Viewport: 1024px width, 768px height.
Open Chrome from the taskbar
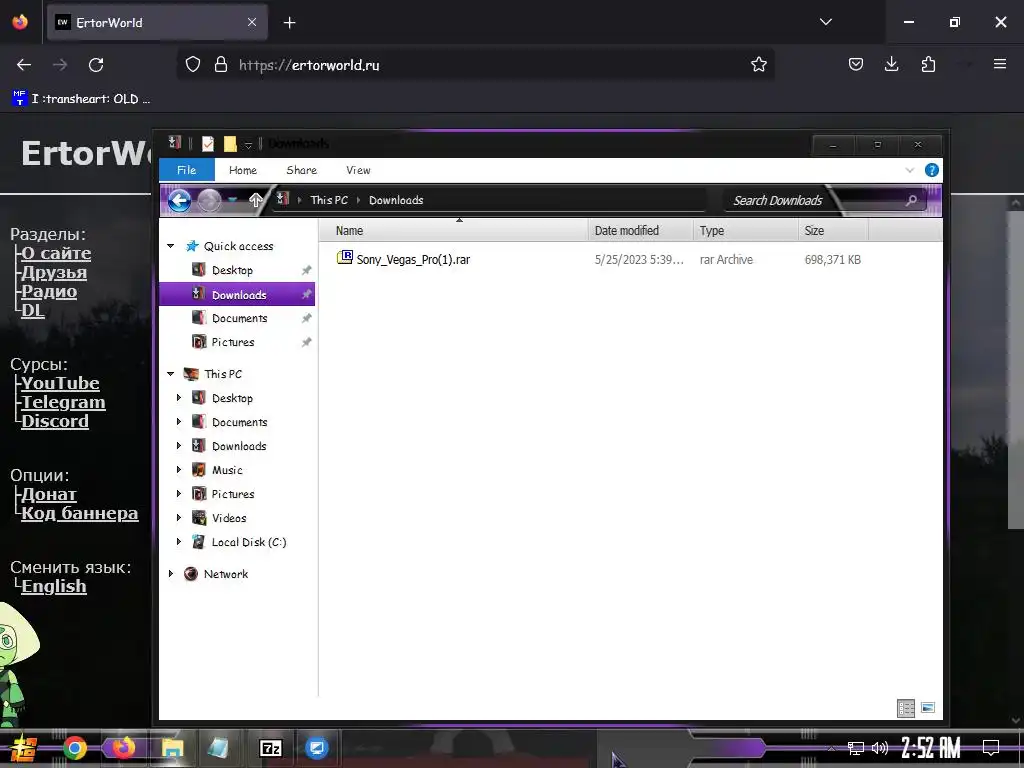click(75, 748)
